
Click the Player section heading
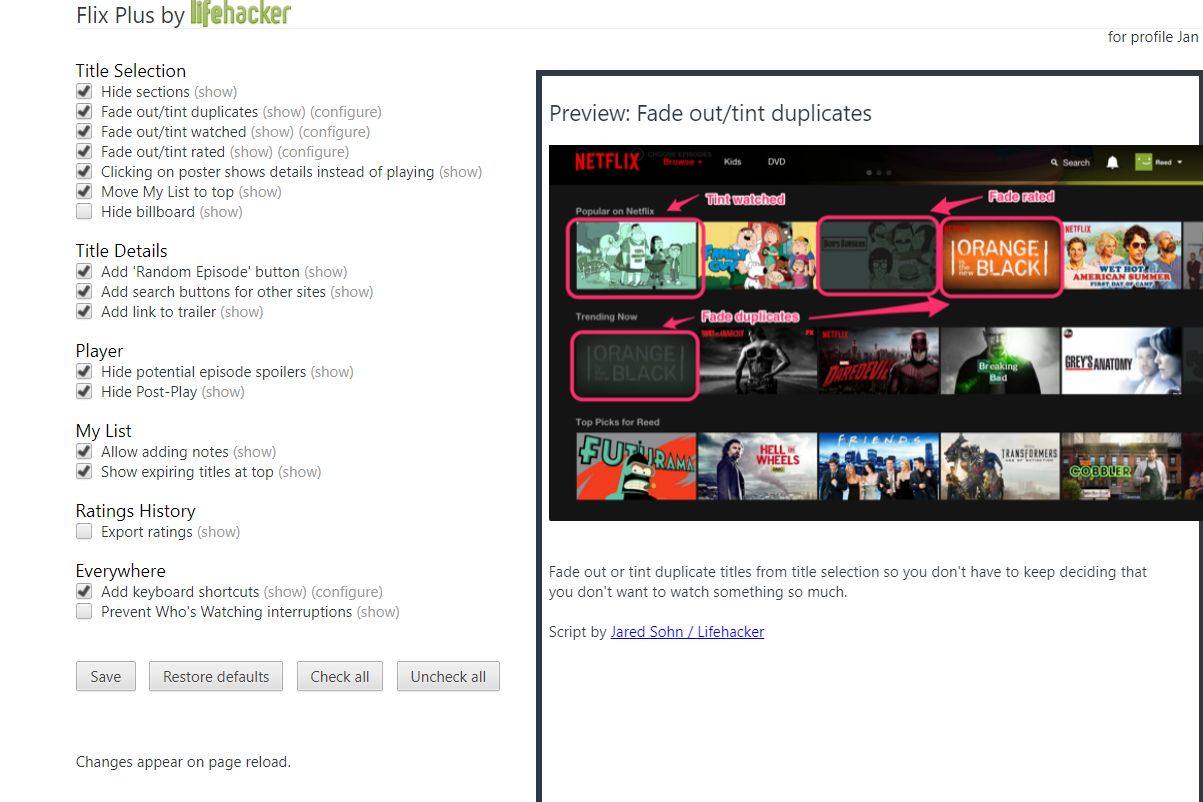[100, 351]
